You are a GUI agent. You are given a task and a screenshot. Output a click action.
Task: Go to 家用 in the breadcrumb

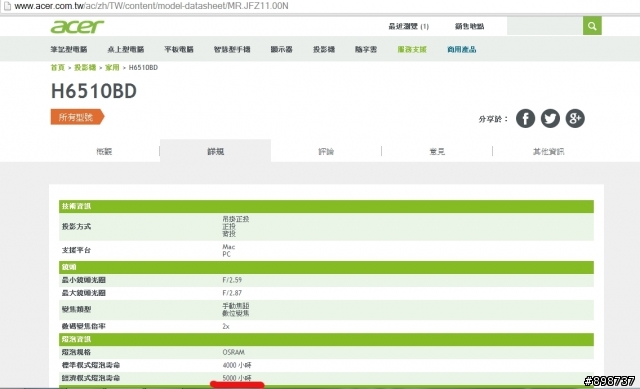point(112,67)
